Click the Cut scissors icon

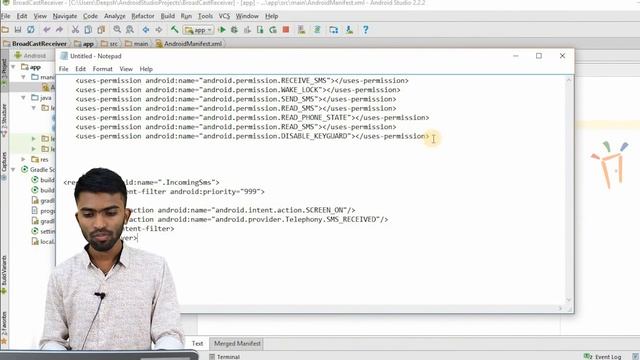pos(75,30)
